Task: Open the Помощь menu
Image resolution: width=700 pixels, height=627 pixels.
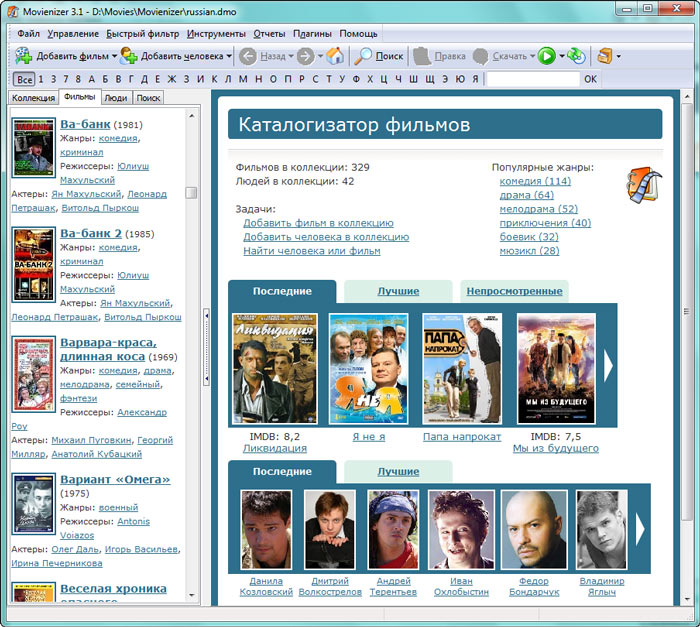Action: pos(358,34)
